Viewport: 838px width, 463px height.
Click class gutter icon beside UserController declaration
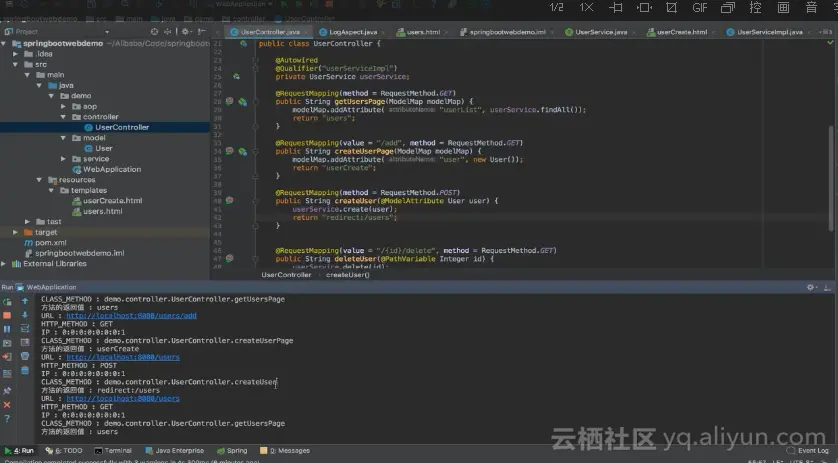click(243, 43)
